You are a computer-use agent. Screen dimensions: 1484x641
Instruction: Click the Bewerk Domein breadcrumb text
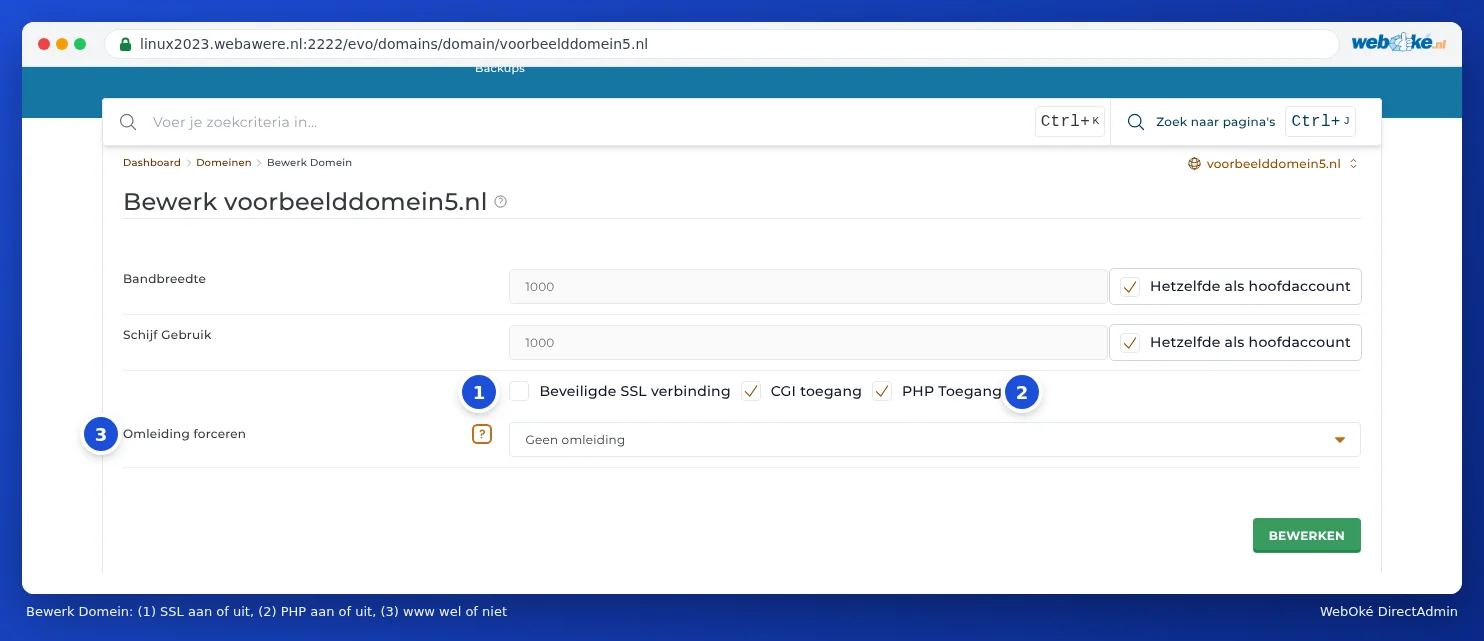309,162
